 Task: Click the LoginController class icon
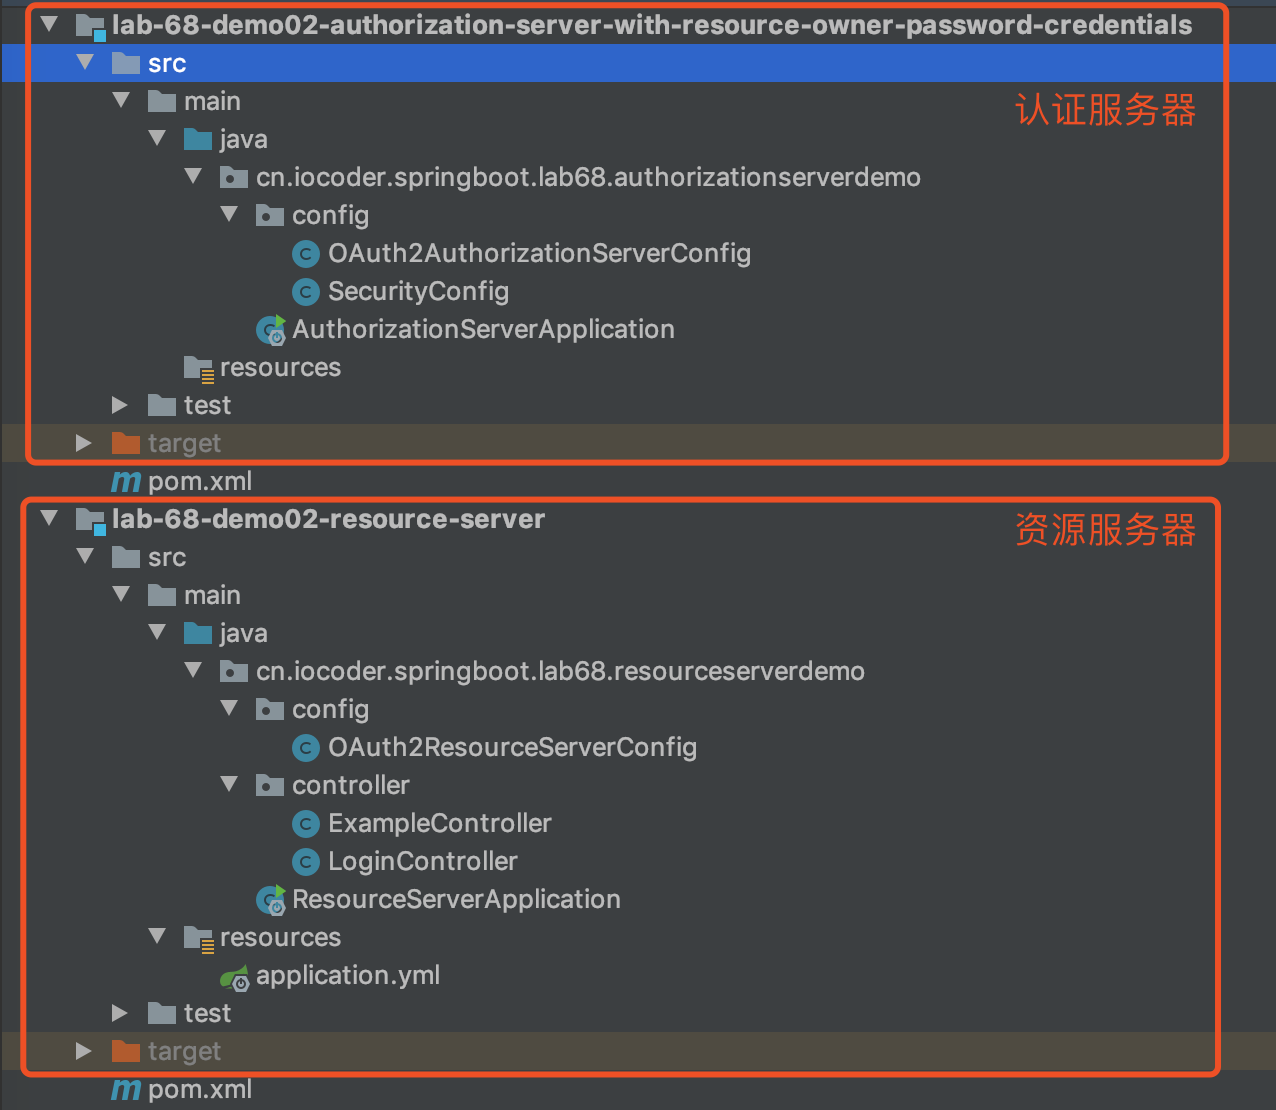(305, 862)
